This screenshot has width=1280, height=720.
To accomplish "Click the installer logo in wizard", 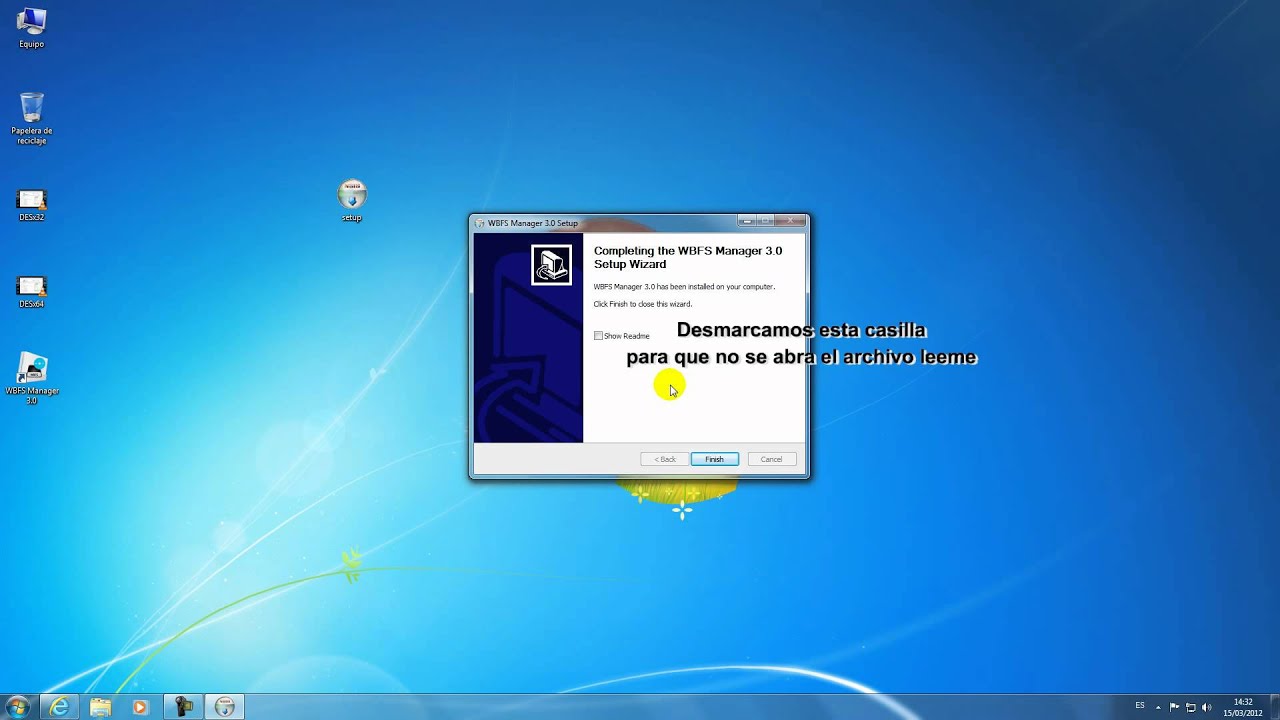I will coord(551,265).
